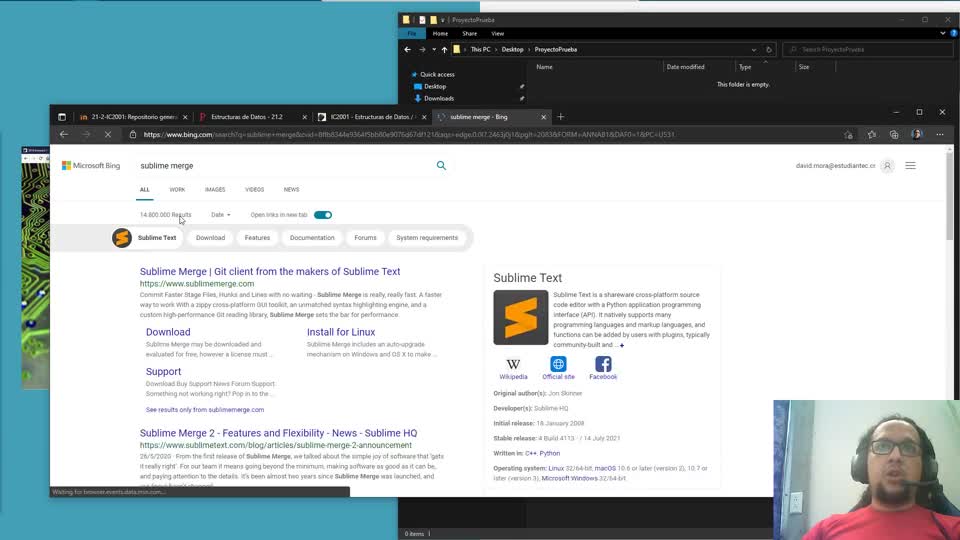Click the Download suggestion chip
The image size is (960, 540).
click(210, 238)
